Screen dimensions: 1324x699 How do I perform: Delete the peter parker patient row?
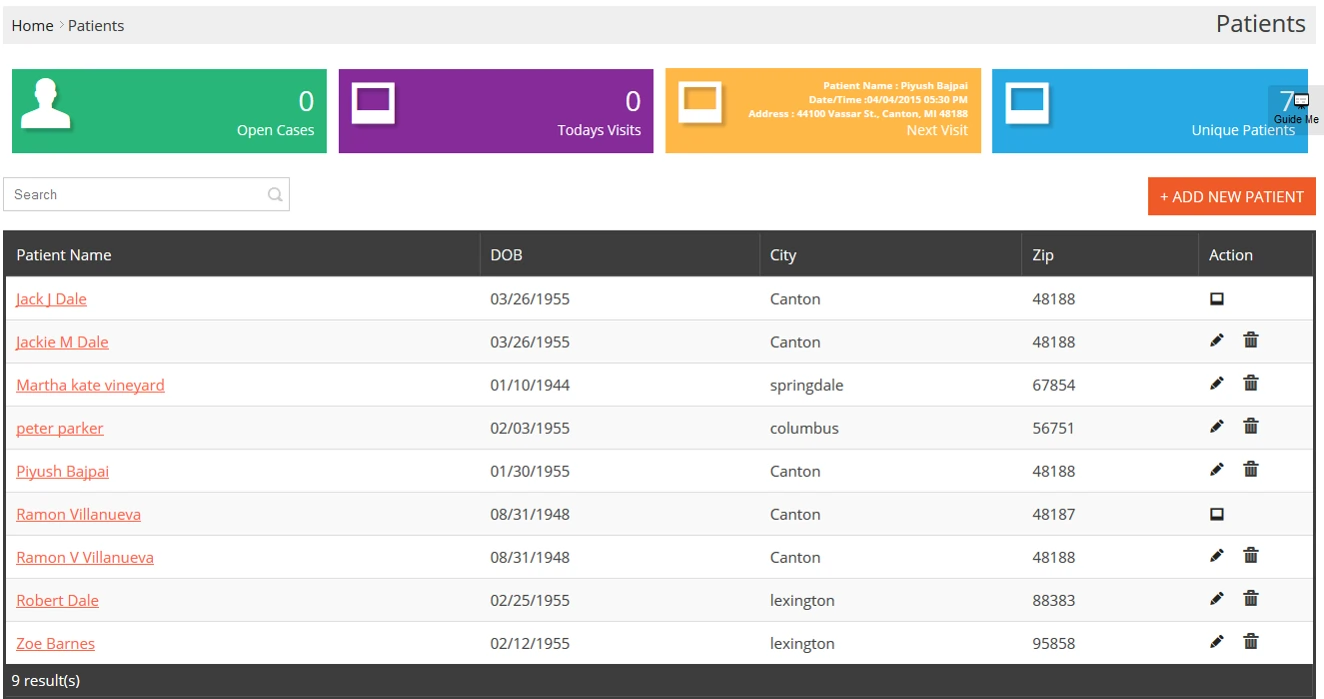tap(1250, 426)
